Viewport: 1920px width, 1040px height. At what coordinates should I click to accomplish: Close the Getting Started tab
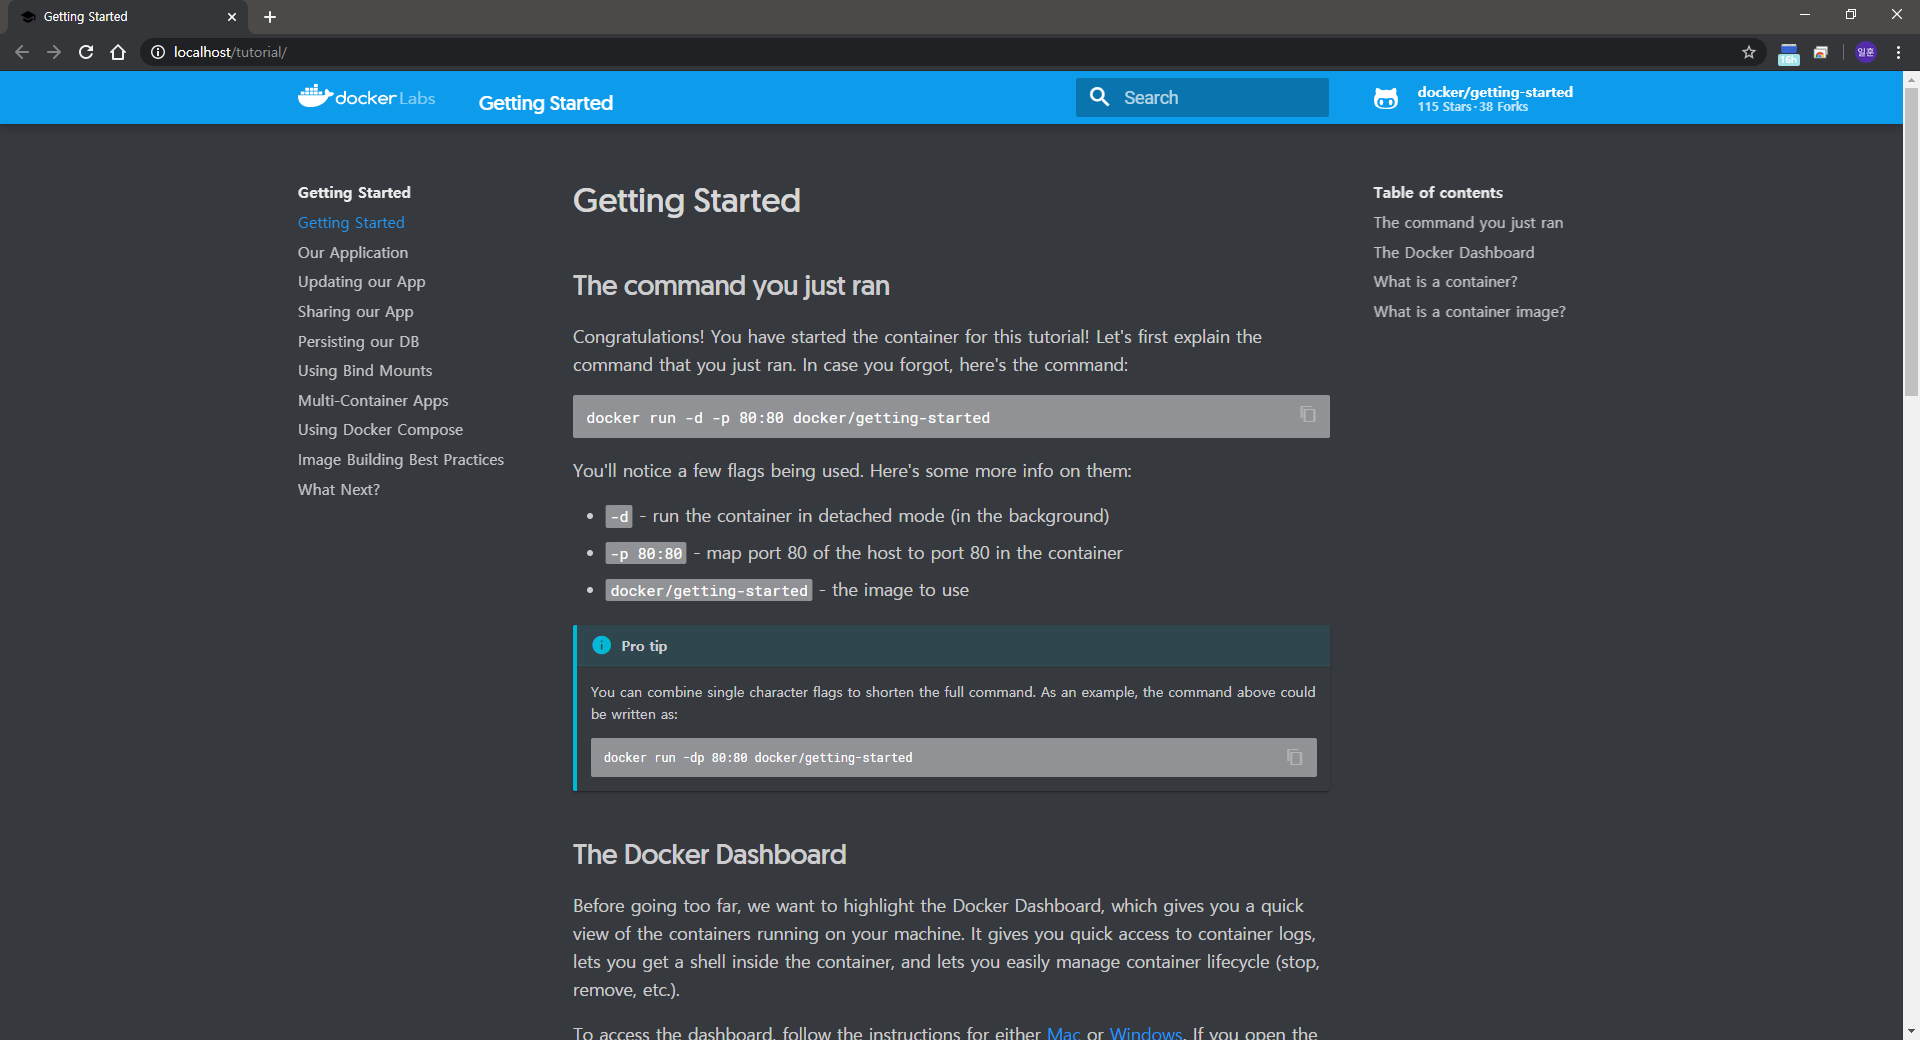click(x=232, y=17)
